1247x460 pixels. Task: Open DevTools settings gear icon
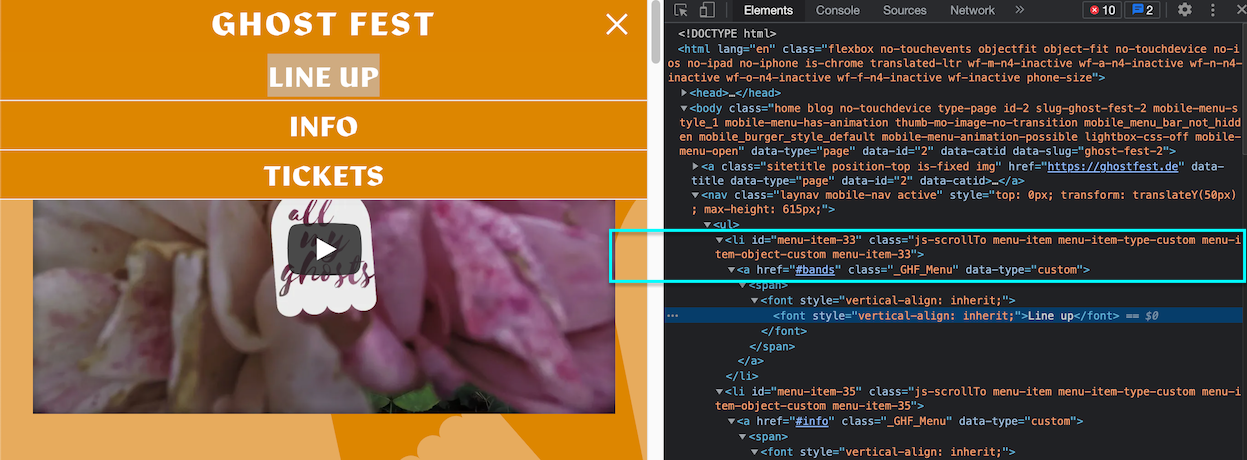click(x=1185, y=10)
